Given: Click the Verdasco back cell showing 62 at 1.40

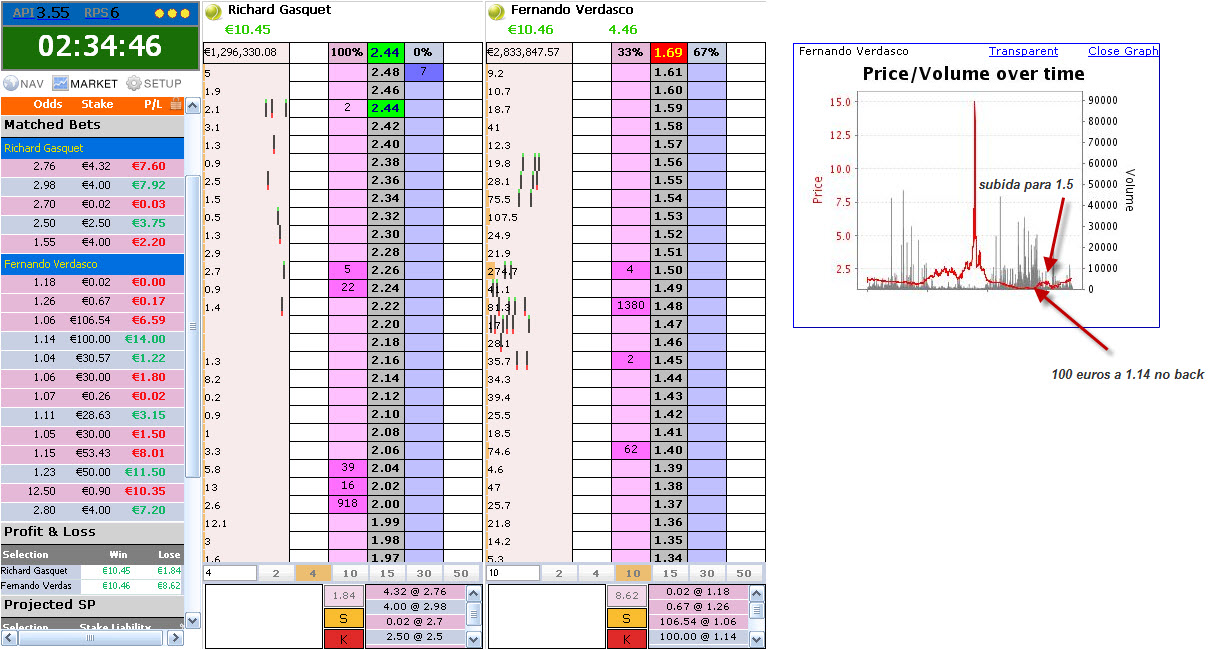Looking at the screenshot, I should tap(630, 450).
